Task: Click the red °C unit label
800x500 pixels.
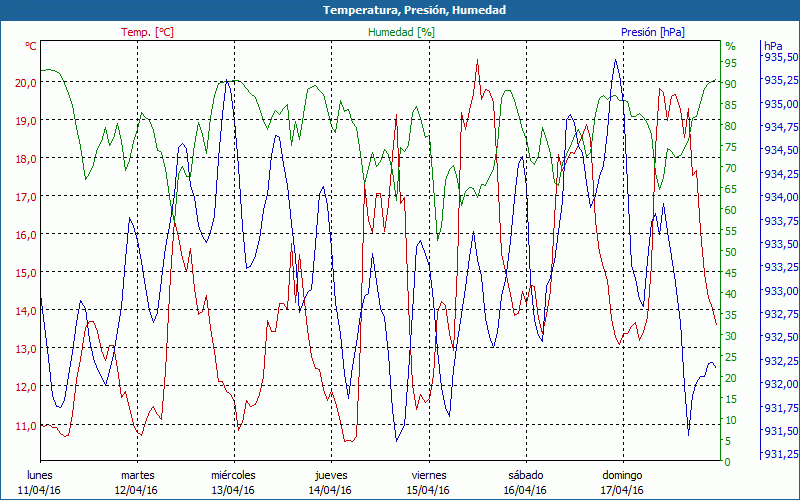Action: pyautogui.click(x=31, y=46)
